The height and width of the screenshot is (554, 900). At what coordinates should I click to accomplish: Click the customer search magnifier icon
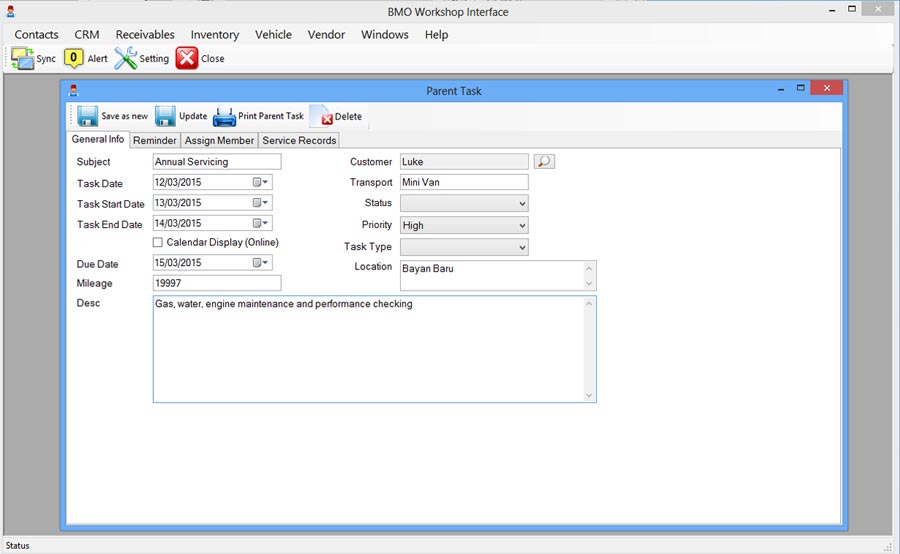544,162
